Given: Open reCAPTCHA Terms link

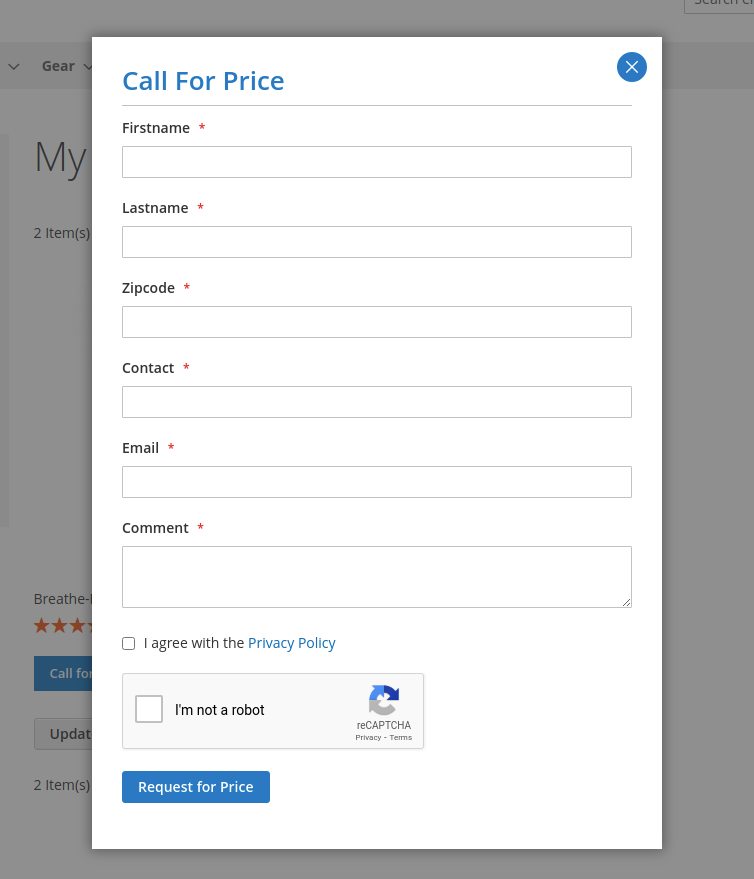Looking at the screenshot, I should coord(401,737).
